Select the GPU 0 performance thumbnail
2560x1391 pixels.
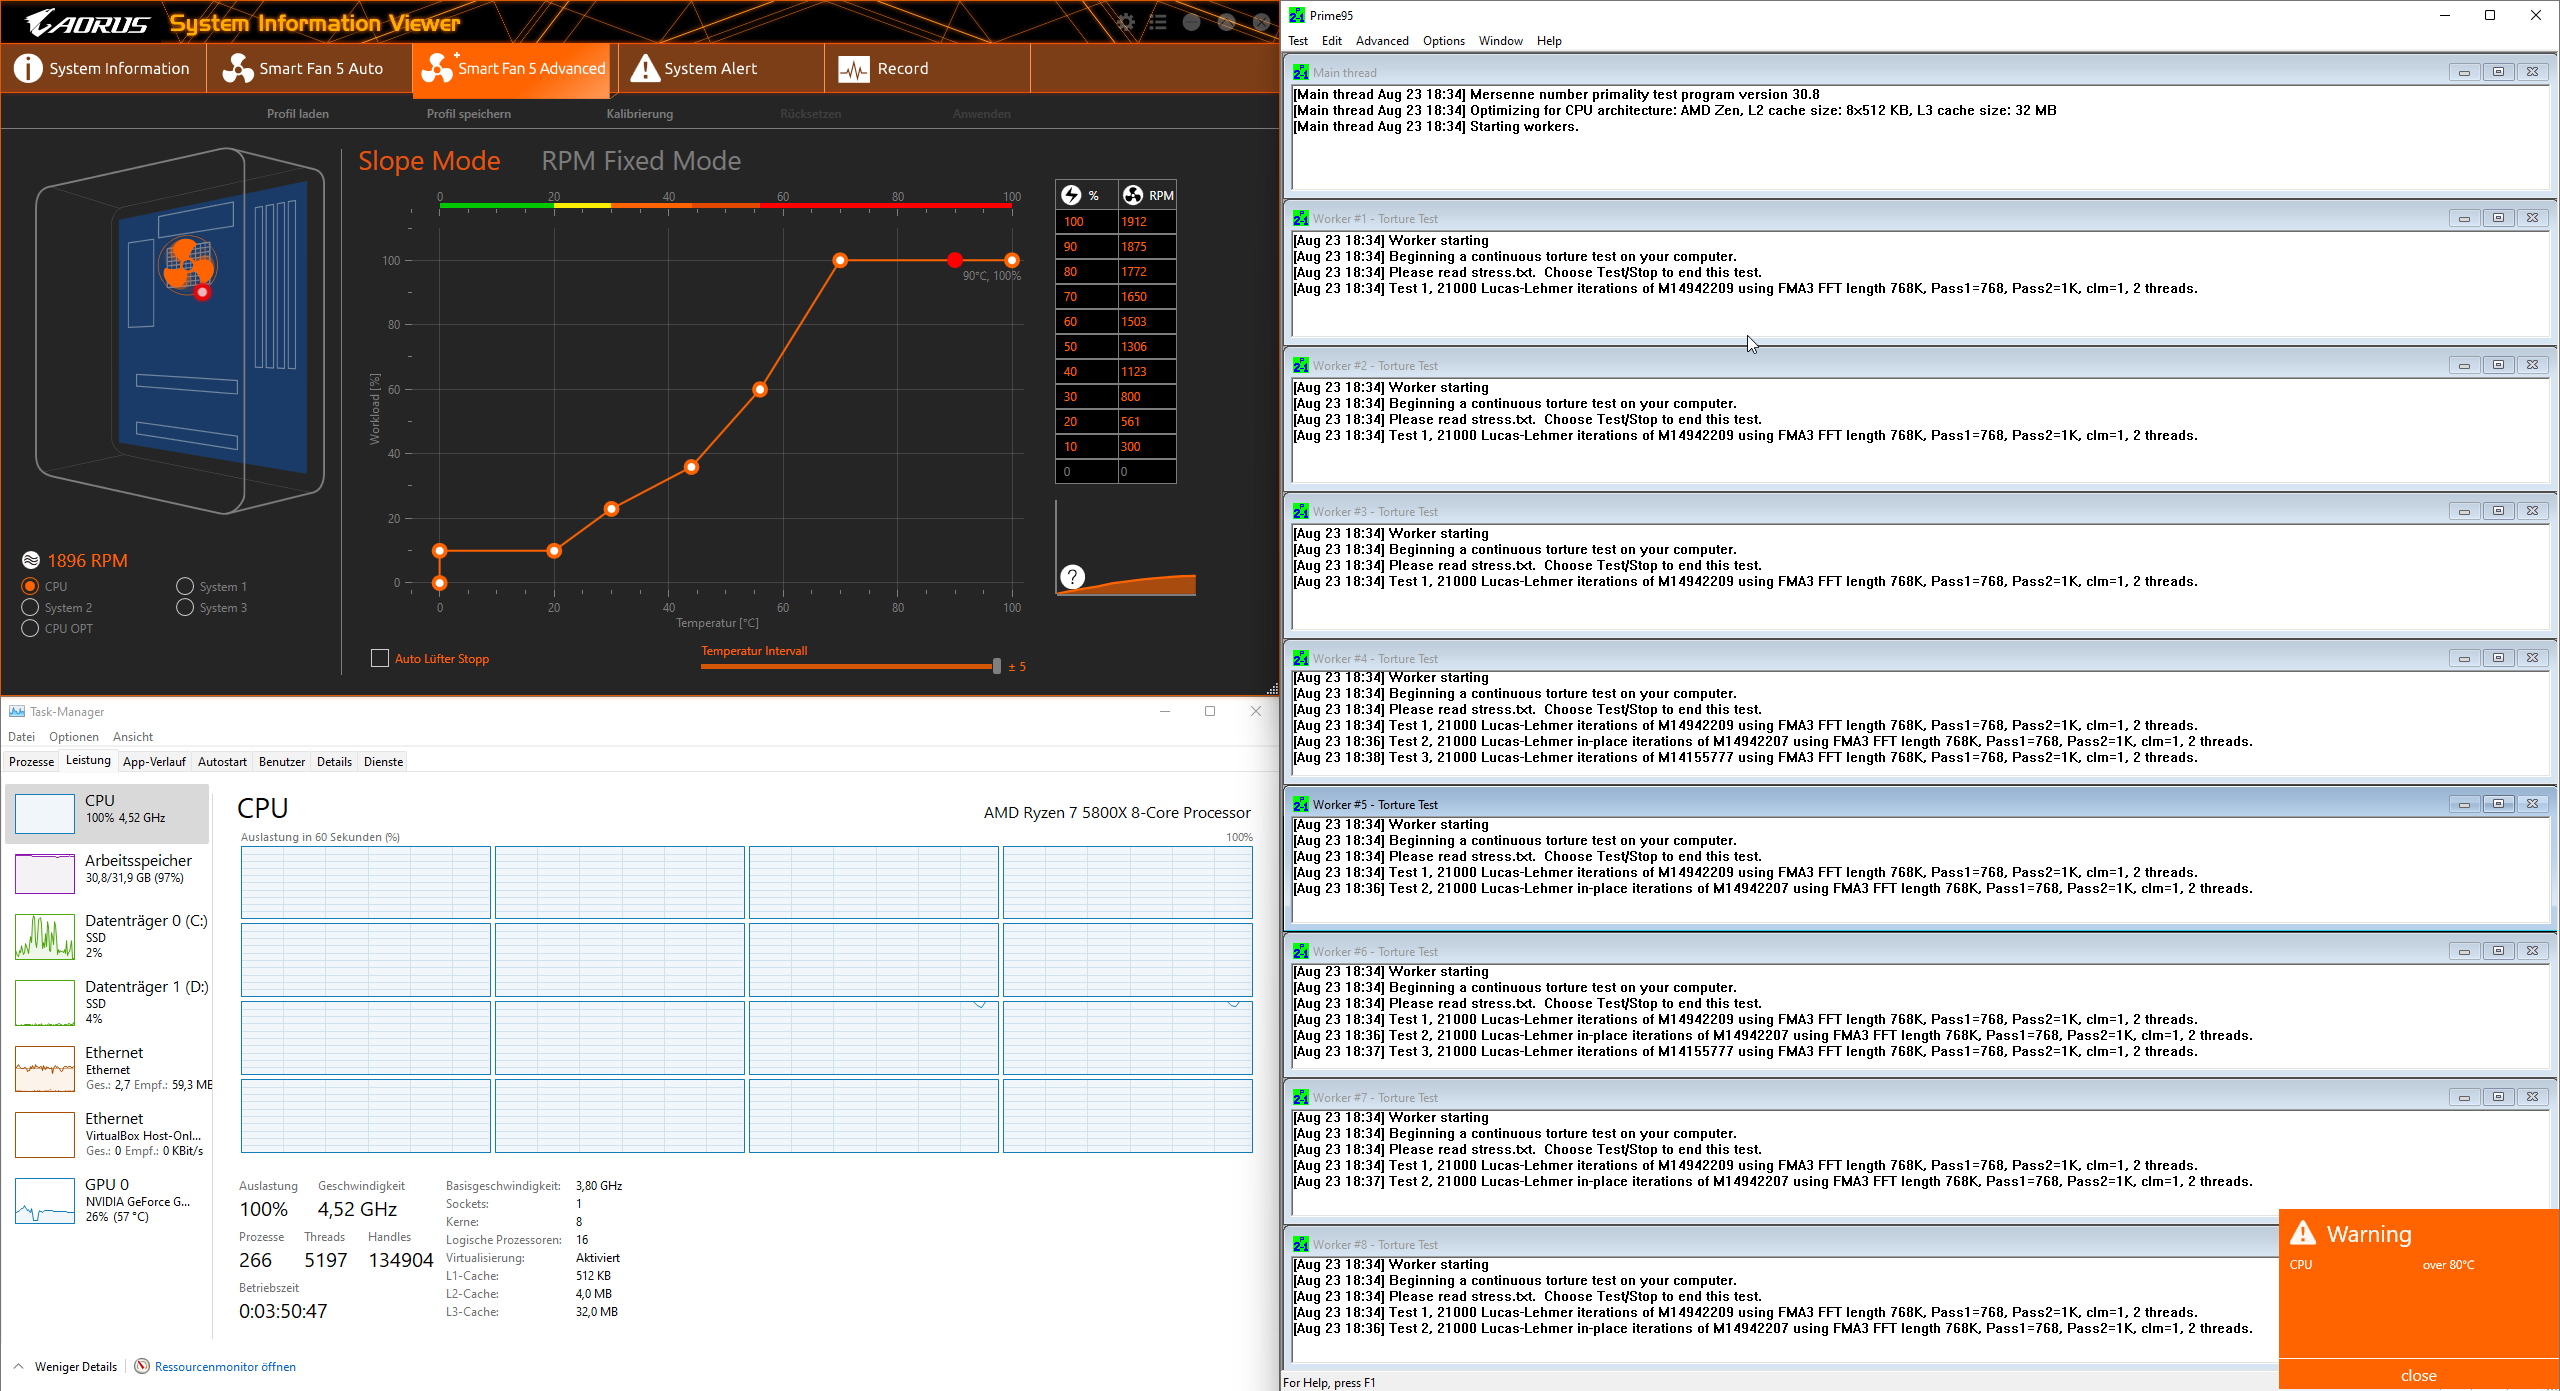point(45,1200)
